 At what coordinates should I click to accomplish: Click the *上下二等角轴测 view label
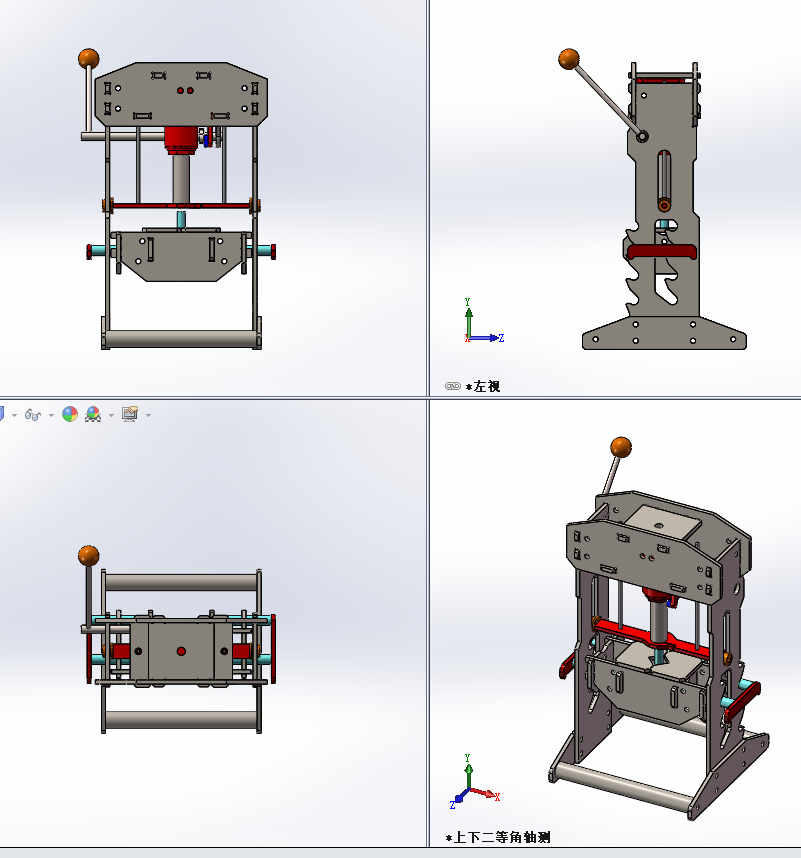click(498, 837)
